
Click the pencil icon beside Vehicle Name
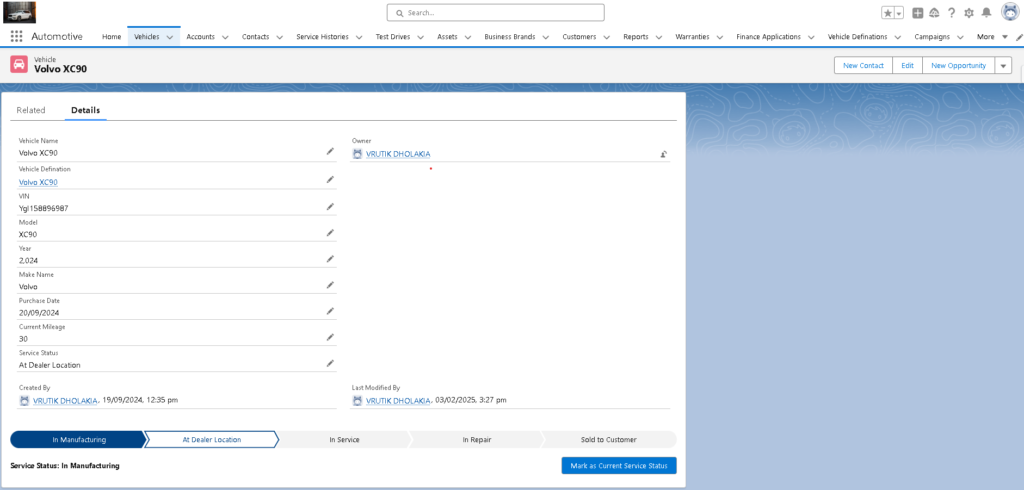tap(330, 151)
